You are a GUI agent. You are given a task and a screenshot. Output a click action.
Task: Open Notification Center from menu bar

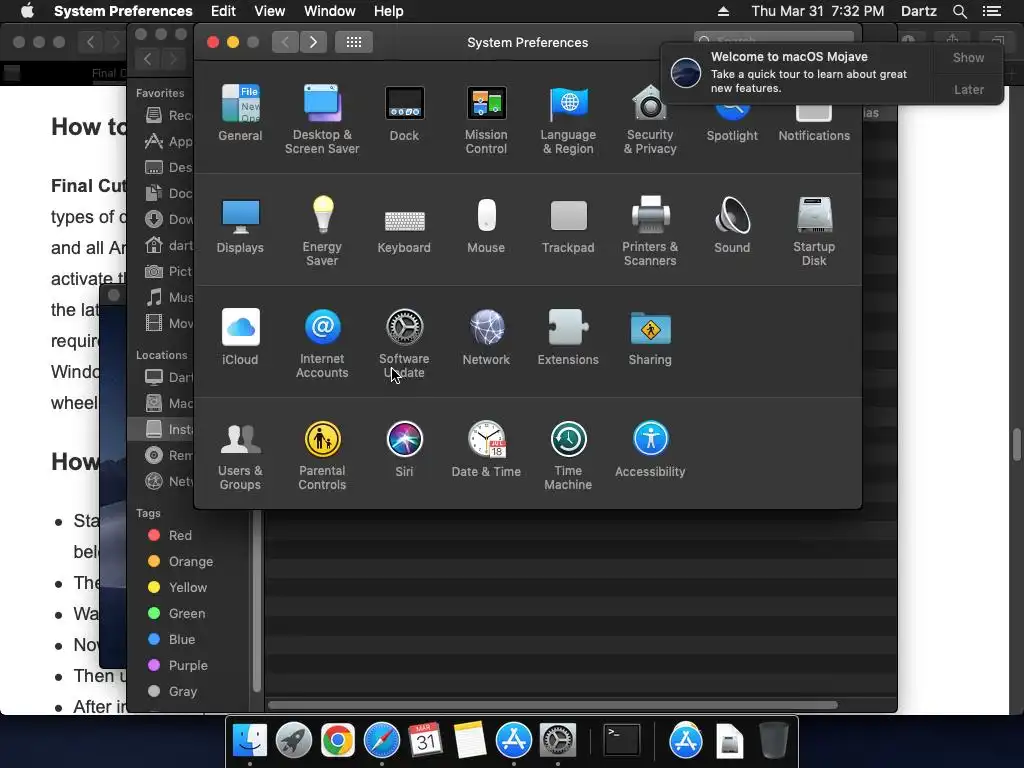[x=991, y=11]
